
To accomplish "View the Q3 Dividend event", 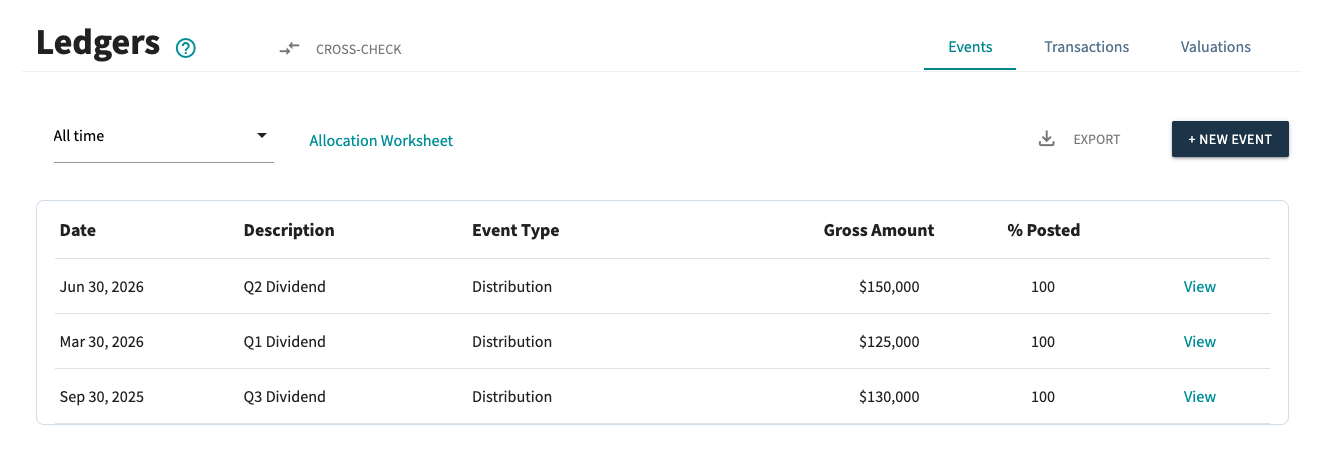I will 1199,397.
